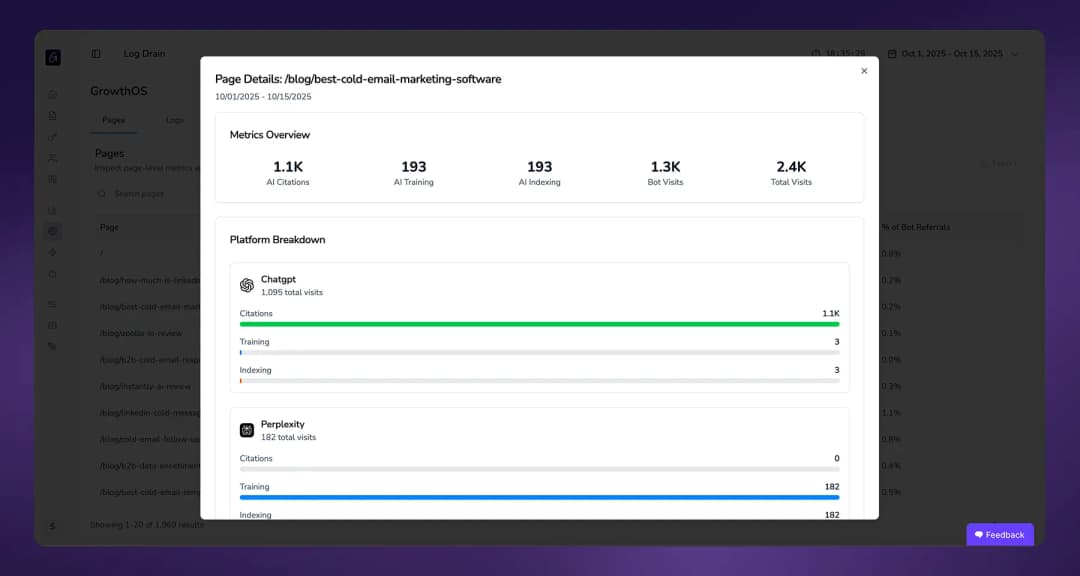This screenshot has width=1080, height=576.
Task: Click the clock icon next to the 18:35:25 timestamp
Action: (818, 54)
